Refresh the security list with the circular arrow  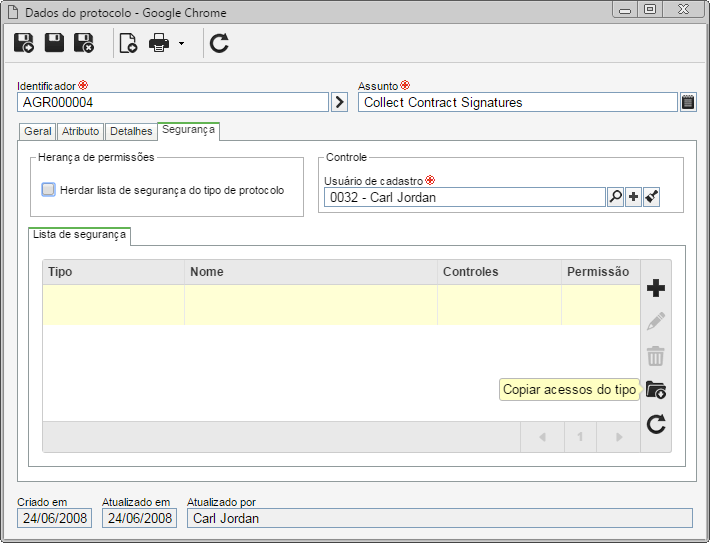click(x=656, y=424)
